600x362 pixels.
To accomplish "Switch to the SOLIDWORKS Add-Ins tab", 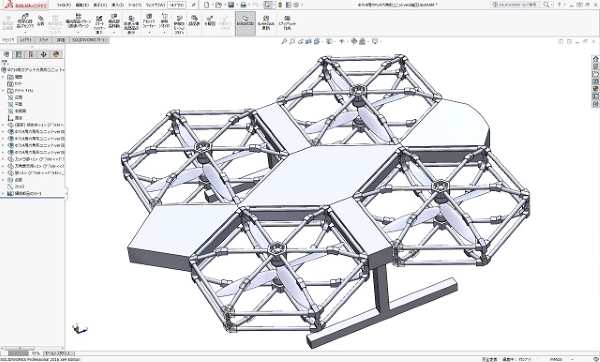I will (90, 40).
